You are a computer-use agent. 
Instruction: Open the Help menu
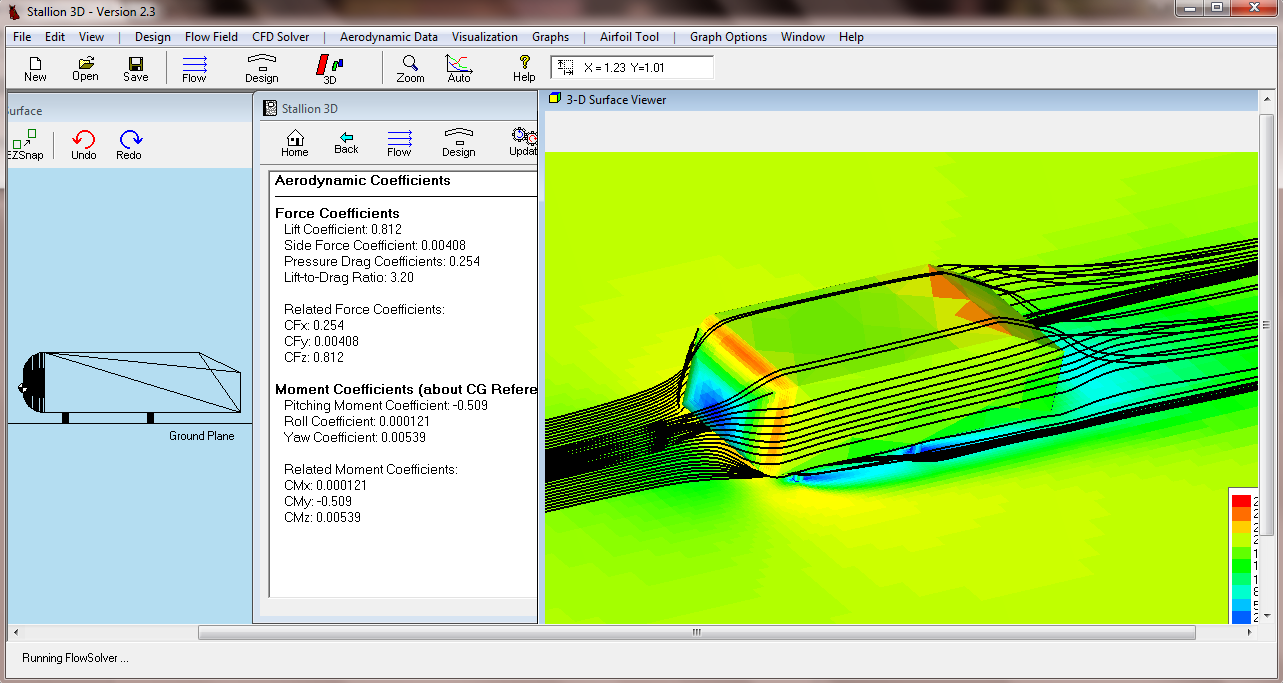click(852, 37)
